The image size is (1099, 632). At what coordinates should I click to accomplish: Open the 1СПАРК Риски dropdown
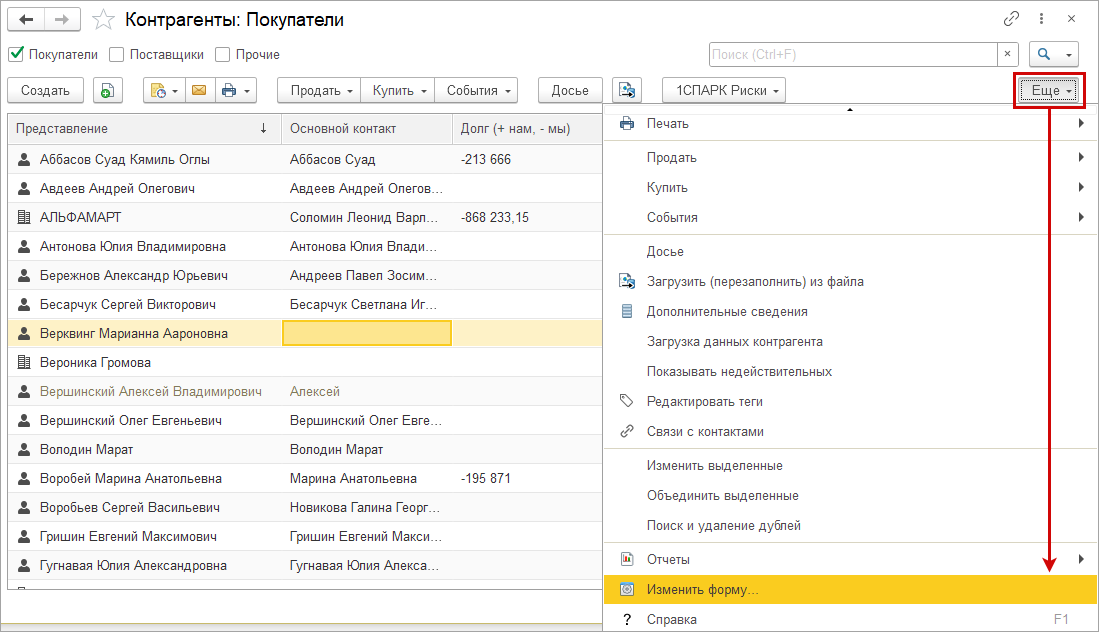[x=724, y=90]
